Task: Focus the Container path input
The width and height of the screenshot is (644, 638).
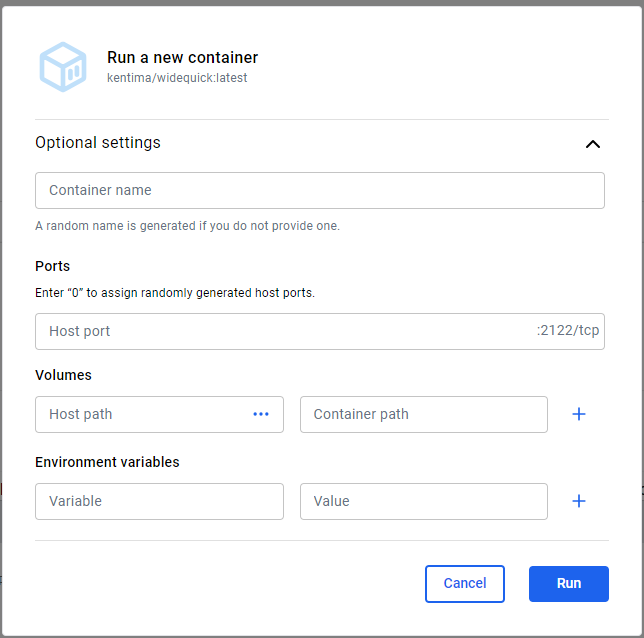Action: click(423, 414)
